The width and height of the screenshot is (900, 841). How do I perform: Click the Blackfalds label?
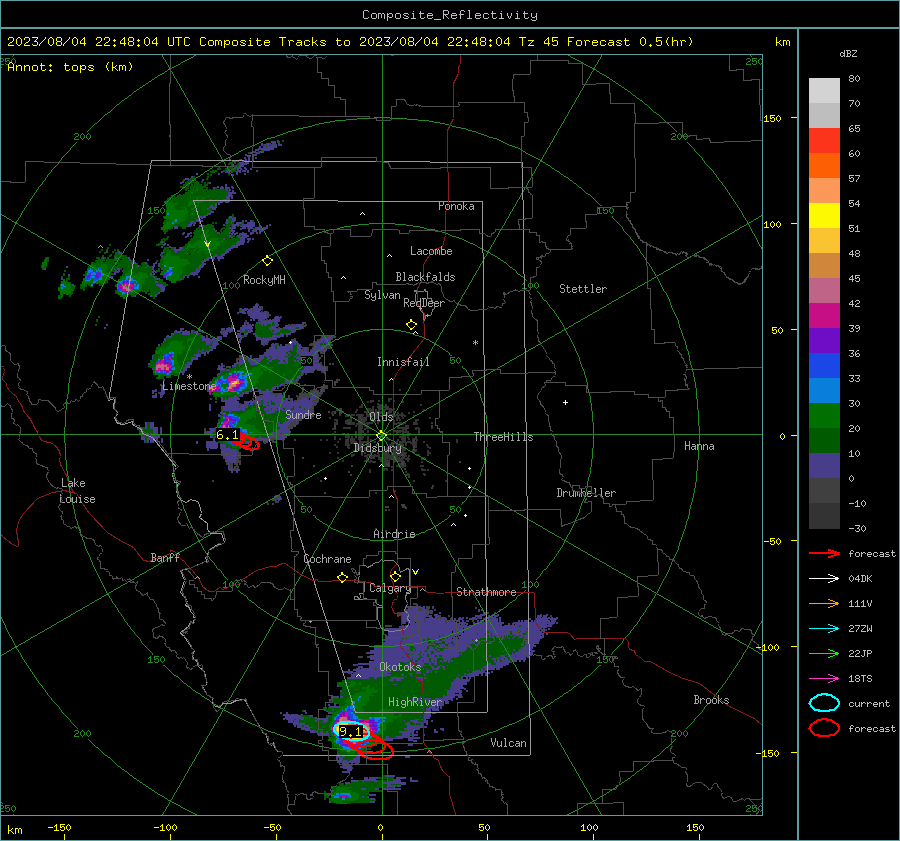click(x=425, y=277)
